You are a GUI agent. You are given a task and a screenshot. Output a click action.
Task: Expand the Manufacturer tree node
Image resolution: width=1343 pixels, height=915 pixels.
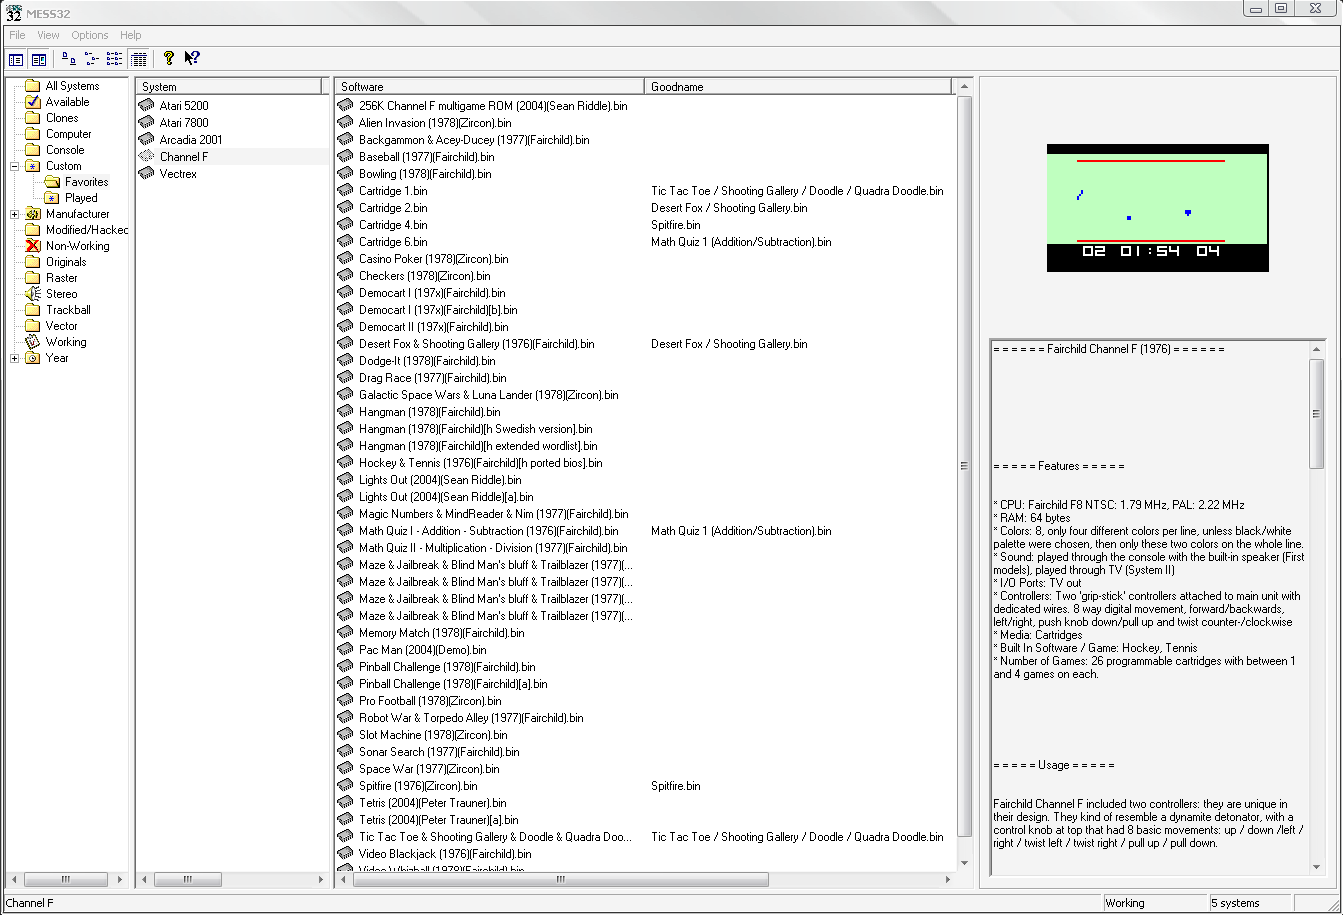click(x=15, y=214)
